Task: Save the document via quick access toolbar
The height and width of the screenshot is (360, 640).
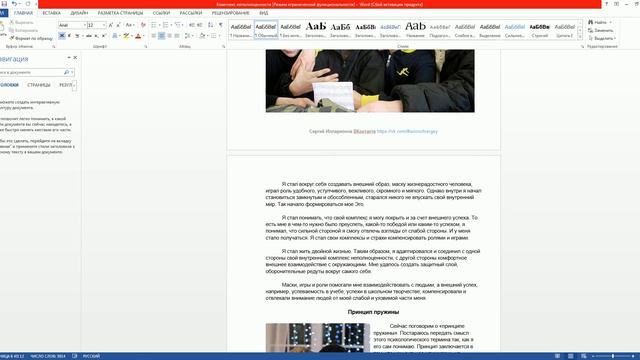Action: 4,4
